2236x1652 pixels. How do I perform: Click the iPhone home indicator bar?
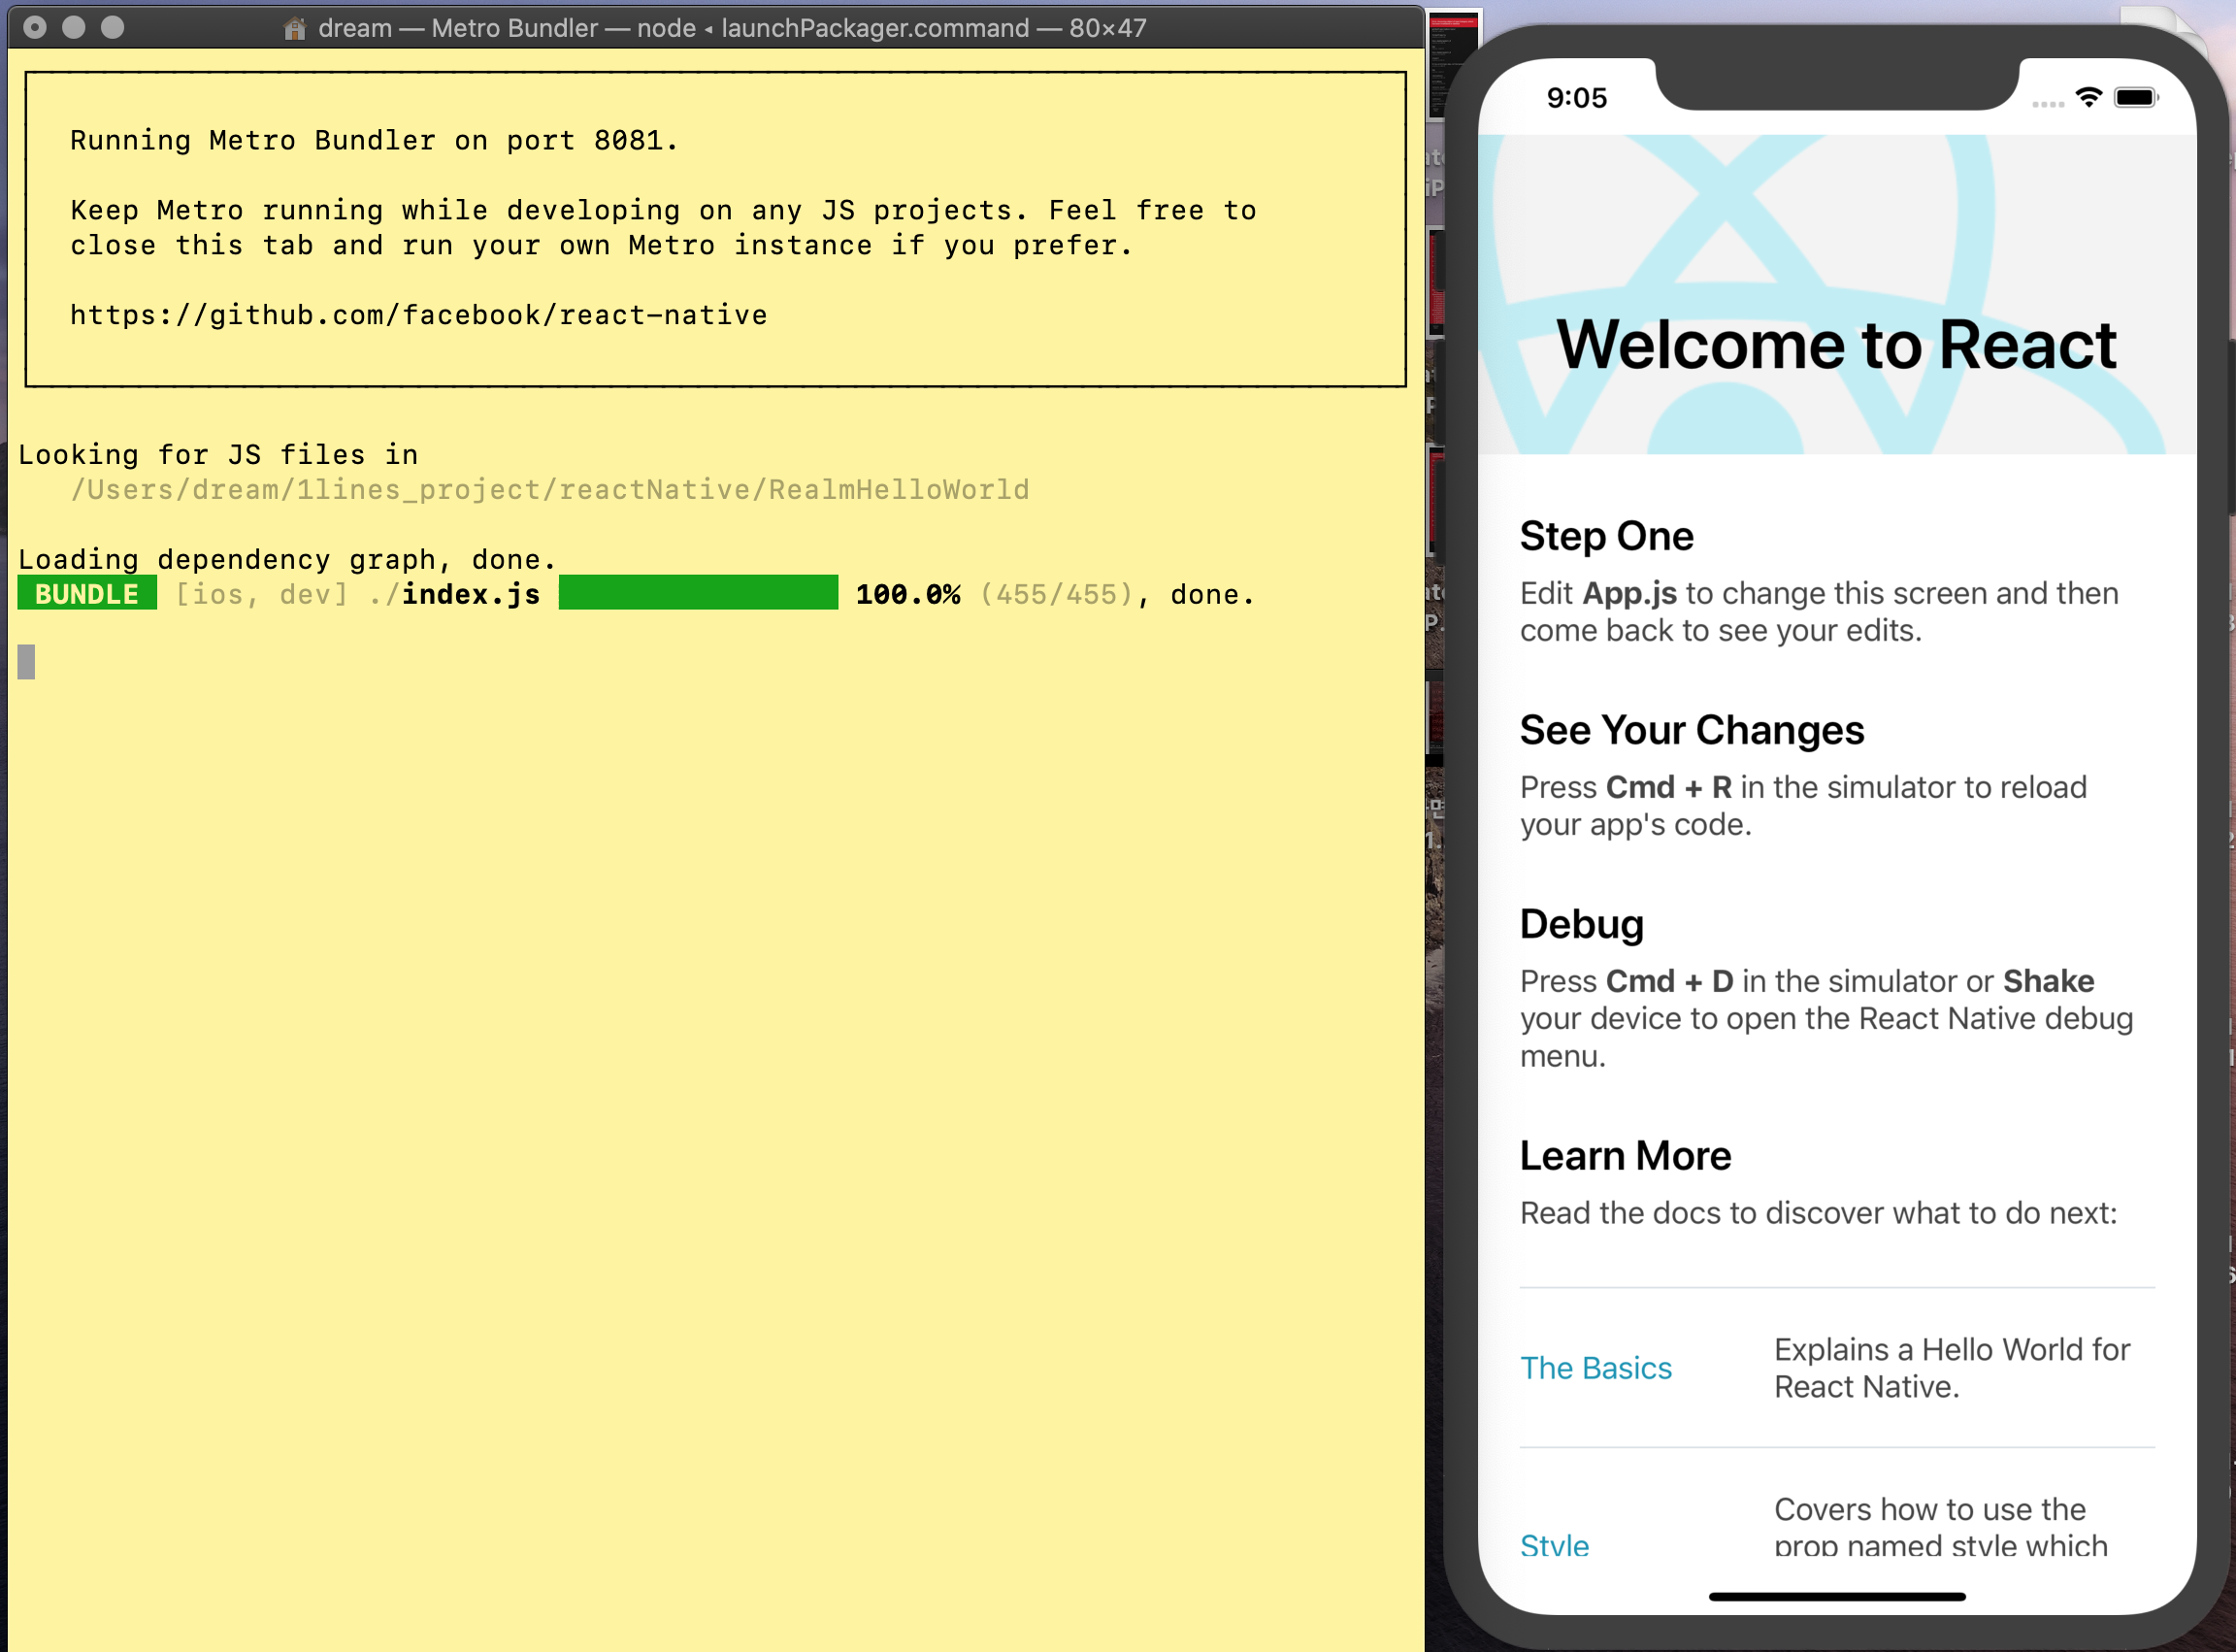(x=1837, y=1597)
